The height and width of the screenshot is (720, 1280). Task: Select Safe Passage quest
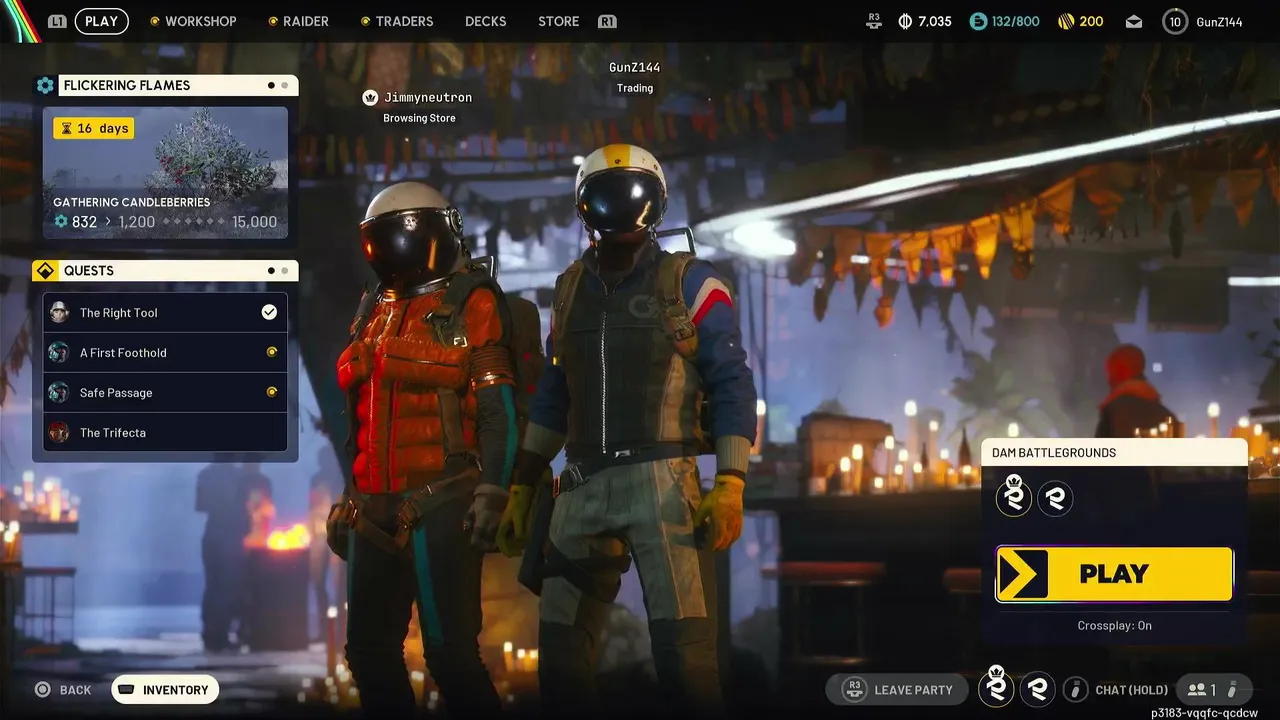165,392
